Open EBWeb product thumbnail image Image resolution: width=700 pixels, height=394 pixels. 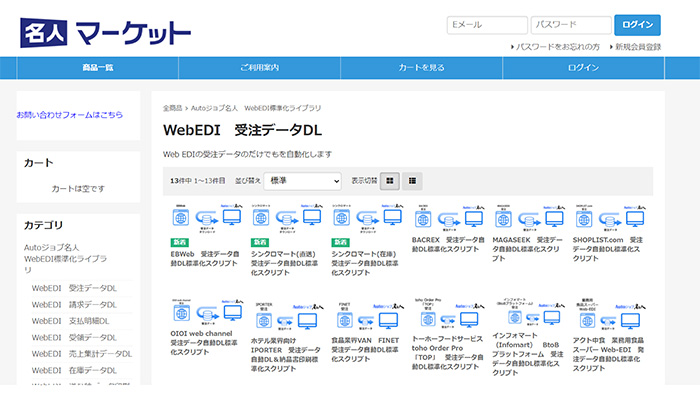click(206, 219)
